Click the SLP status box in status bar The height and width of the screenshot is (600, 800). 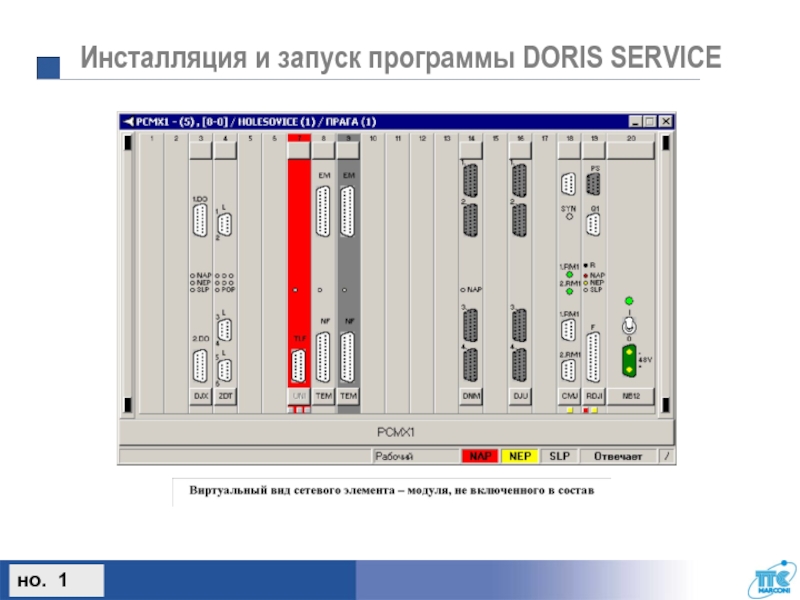[x=559, y=456]
